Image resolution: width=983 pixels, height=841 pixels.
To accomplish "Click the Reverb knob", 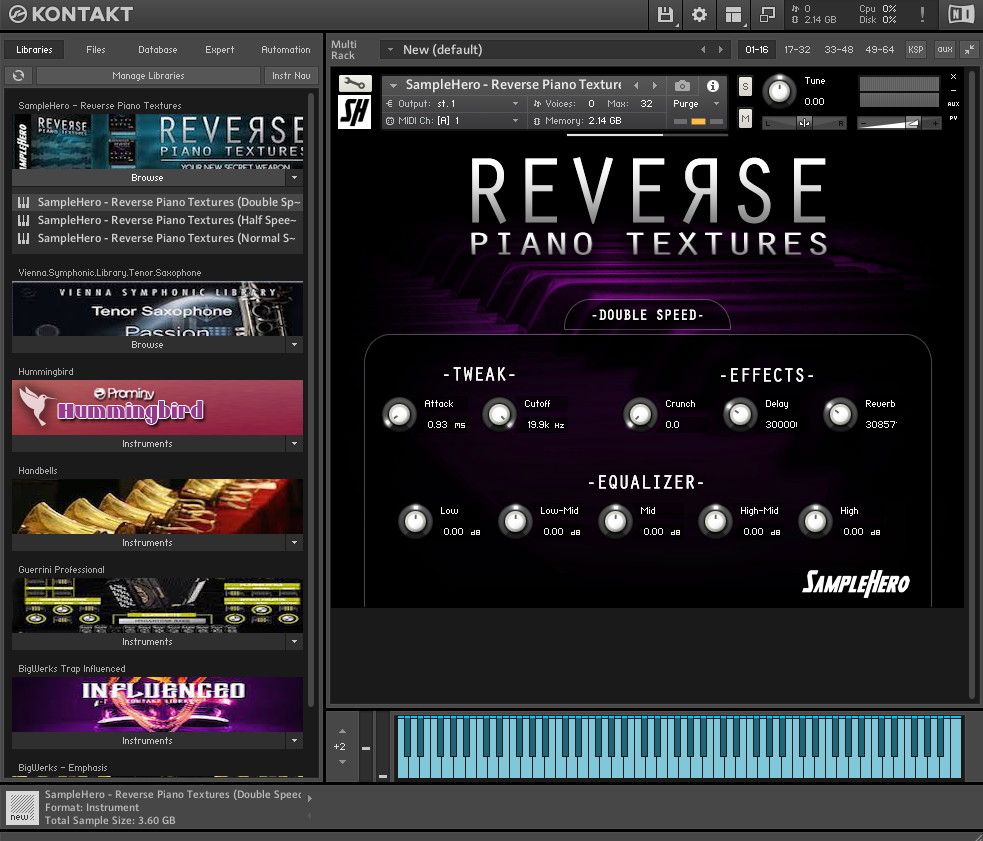I will click(x=840, y=415).
